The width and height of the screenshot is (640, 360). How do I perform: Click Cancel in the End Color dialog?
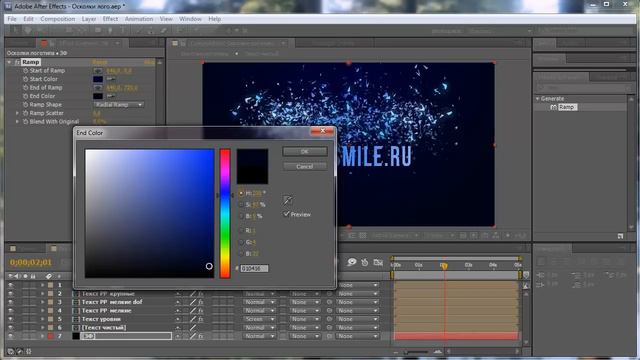[304, 167]
